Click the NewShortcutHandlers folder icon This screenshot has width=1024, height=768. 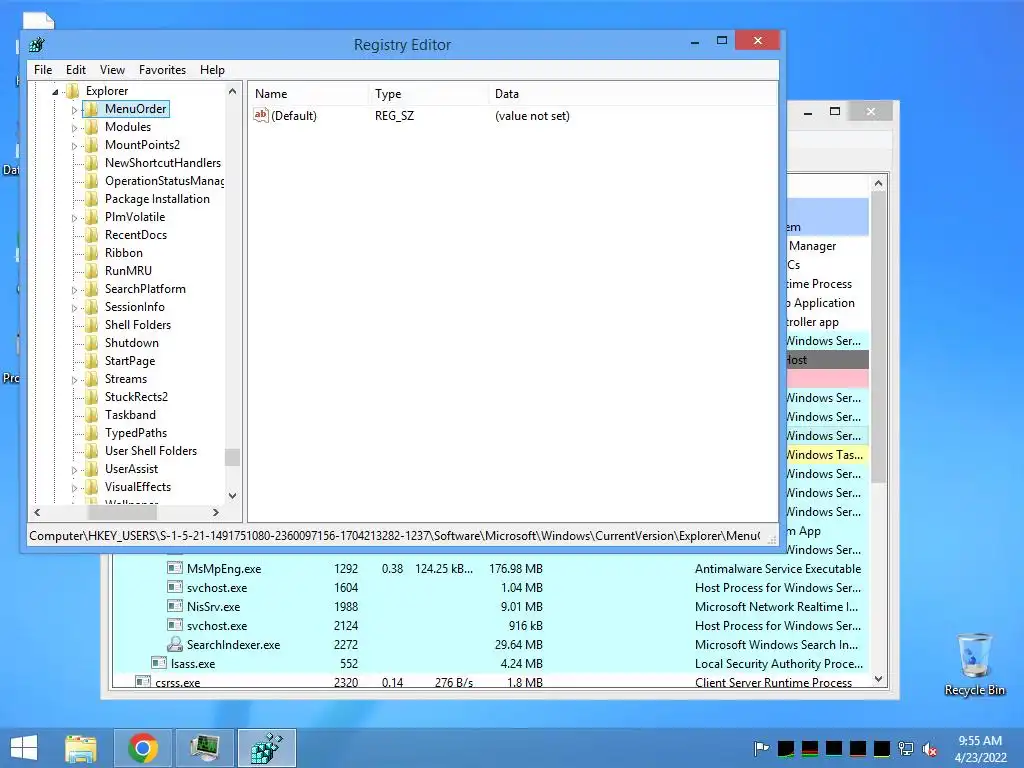pyautogui.click(x=92, y=163)
